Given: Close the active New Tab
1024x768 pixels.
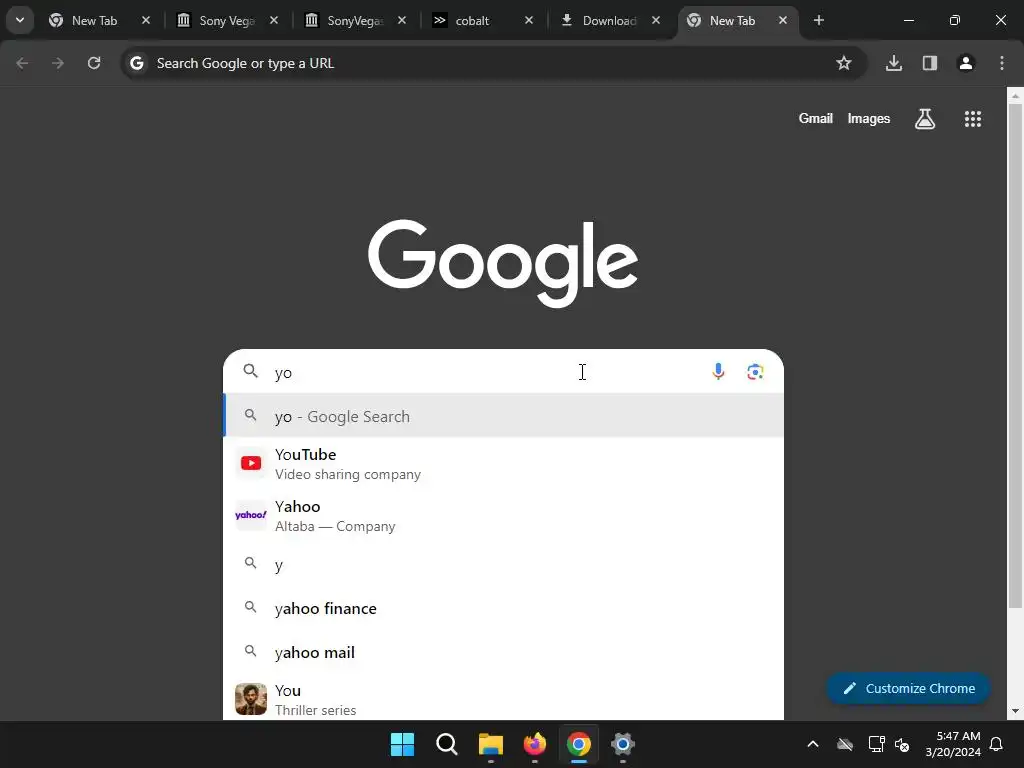Looking at the screenshot, I should pos(782,20).
